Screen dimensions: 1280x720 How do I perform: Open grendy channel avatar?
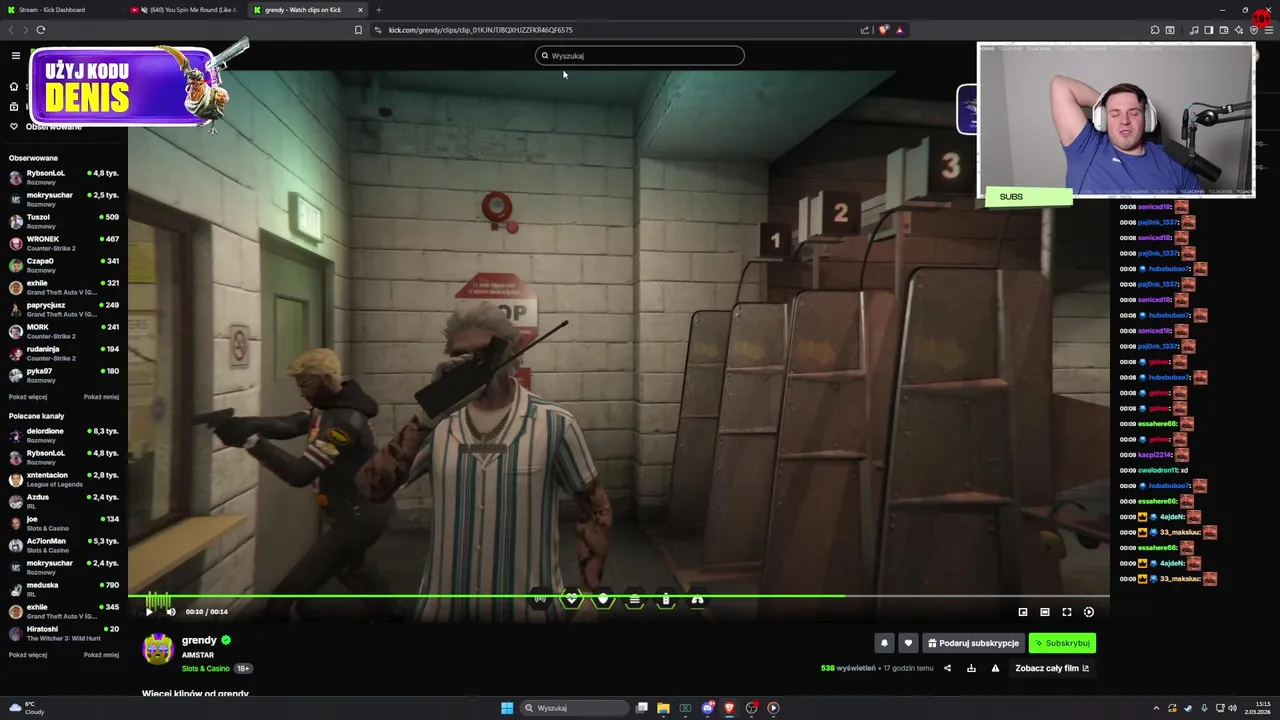pos(157,650)
